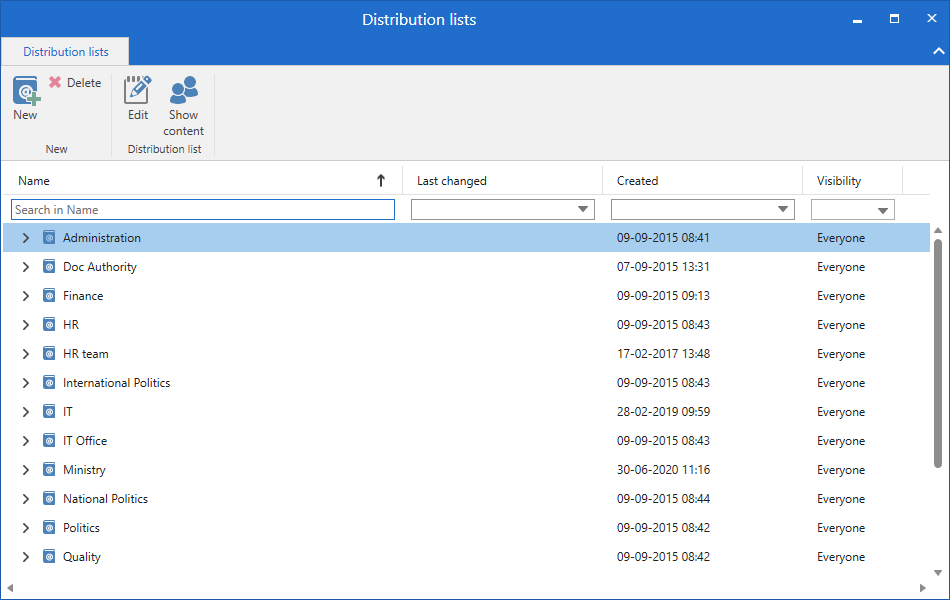Maximize the Distribution lists window
Screen dimensions: 950x600
coord(894,19)
